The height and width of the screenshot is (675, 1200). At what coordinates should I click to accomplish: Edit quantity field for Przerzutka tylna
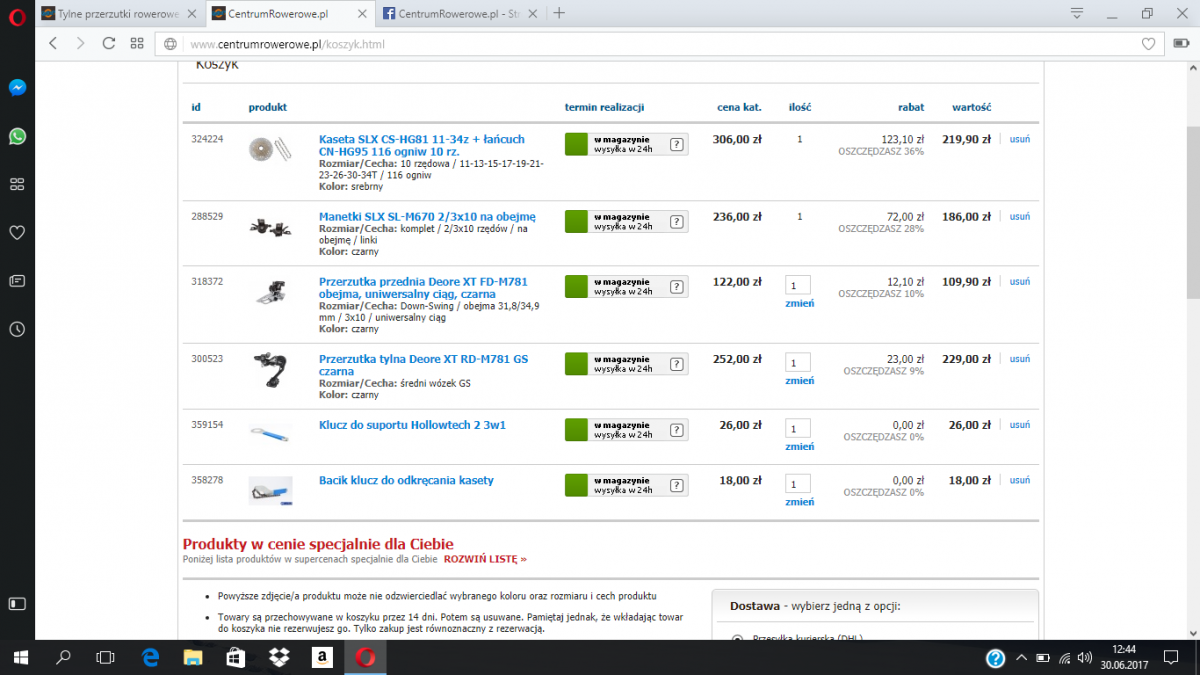(798, 363)
